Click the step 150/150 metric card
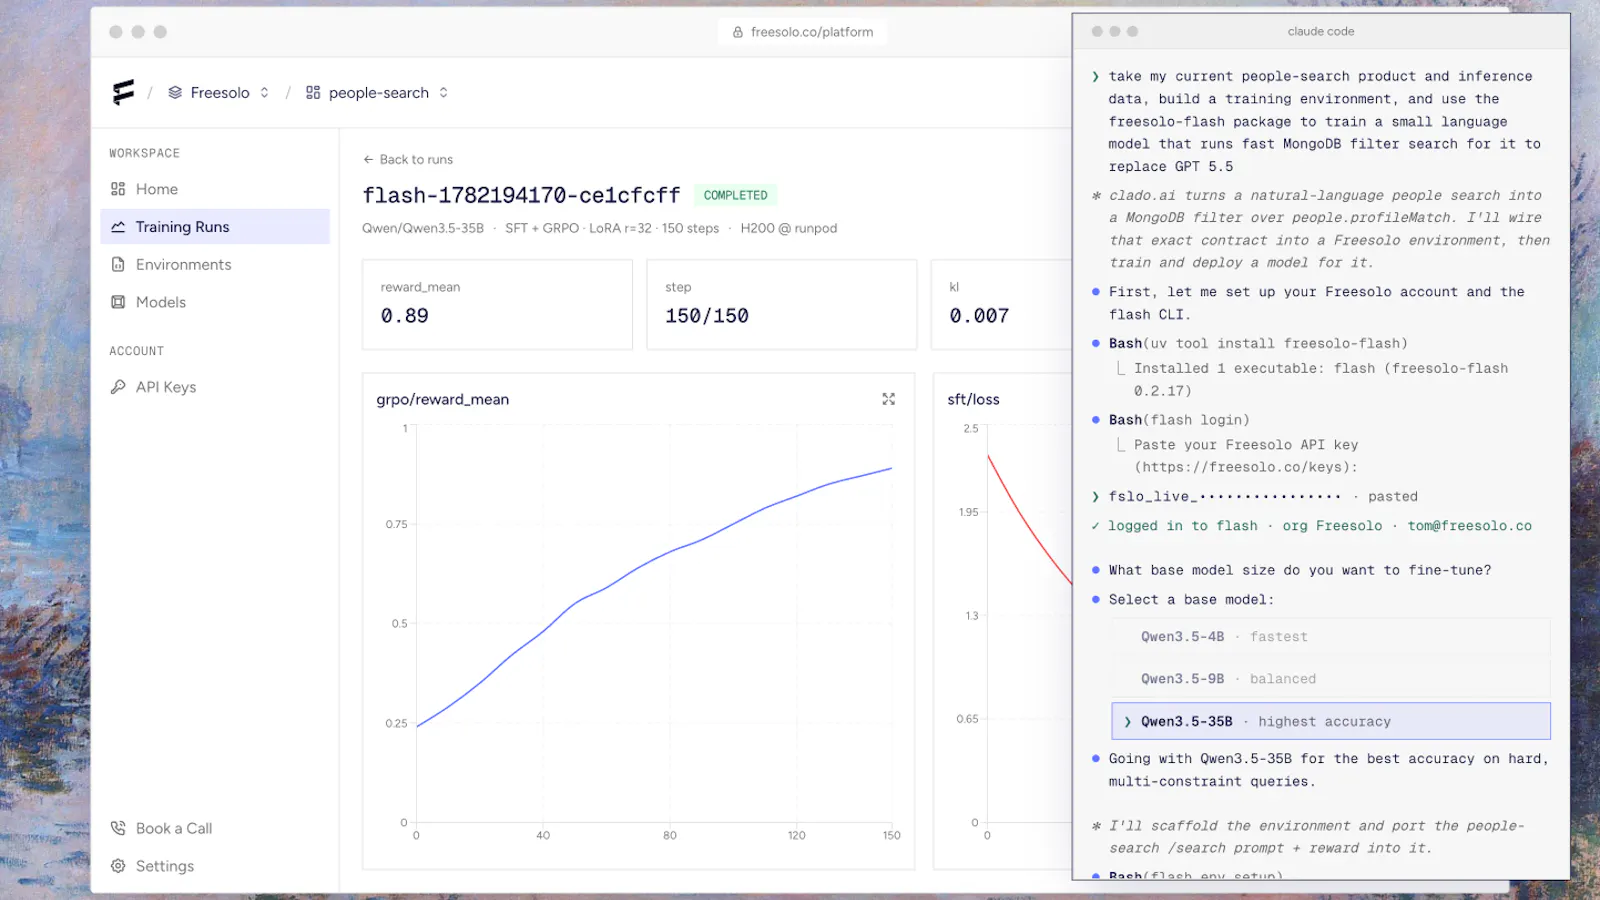This screenshot has width=1600, height=900. 782,305
